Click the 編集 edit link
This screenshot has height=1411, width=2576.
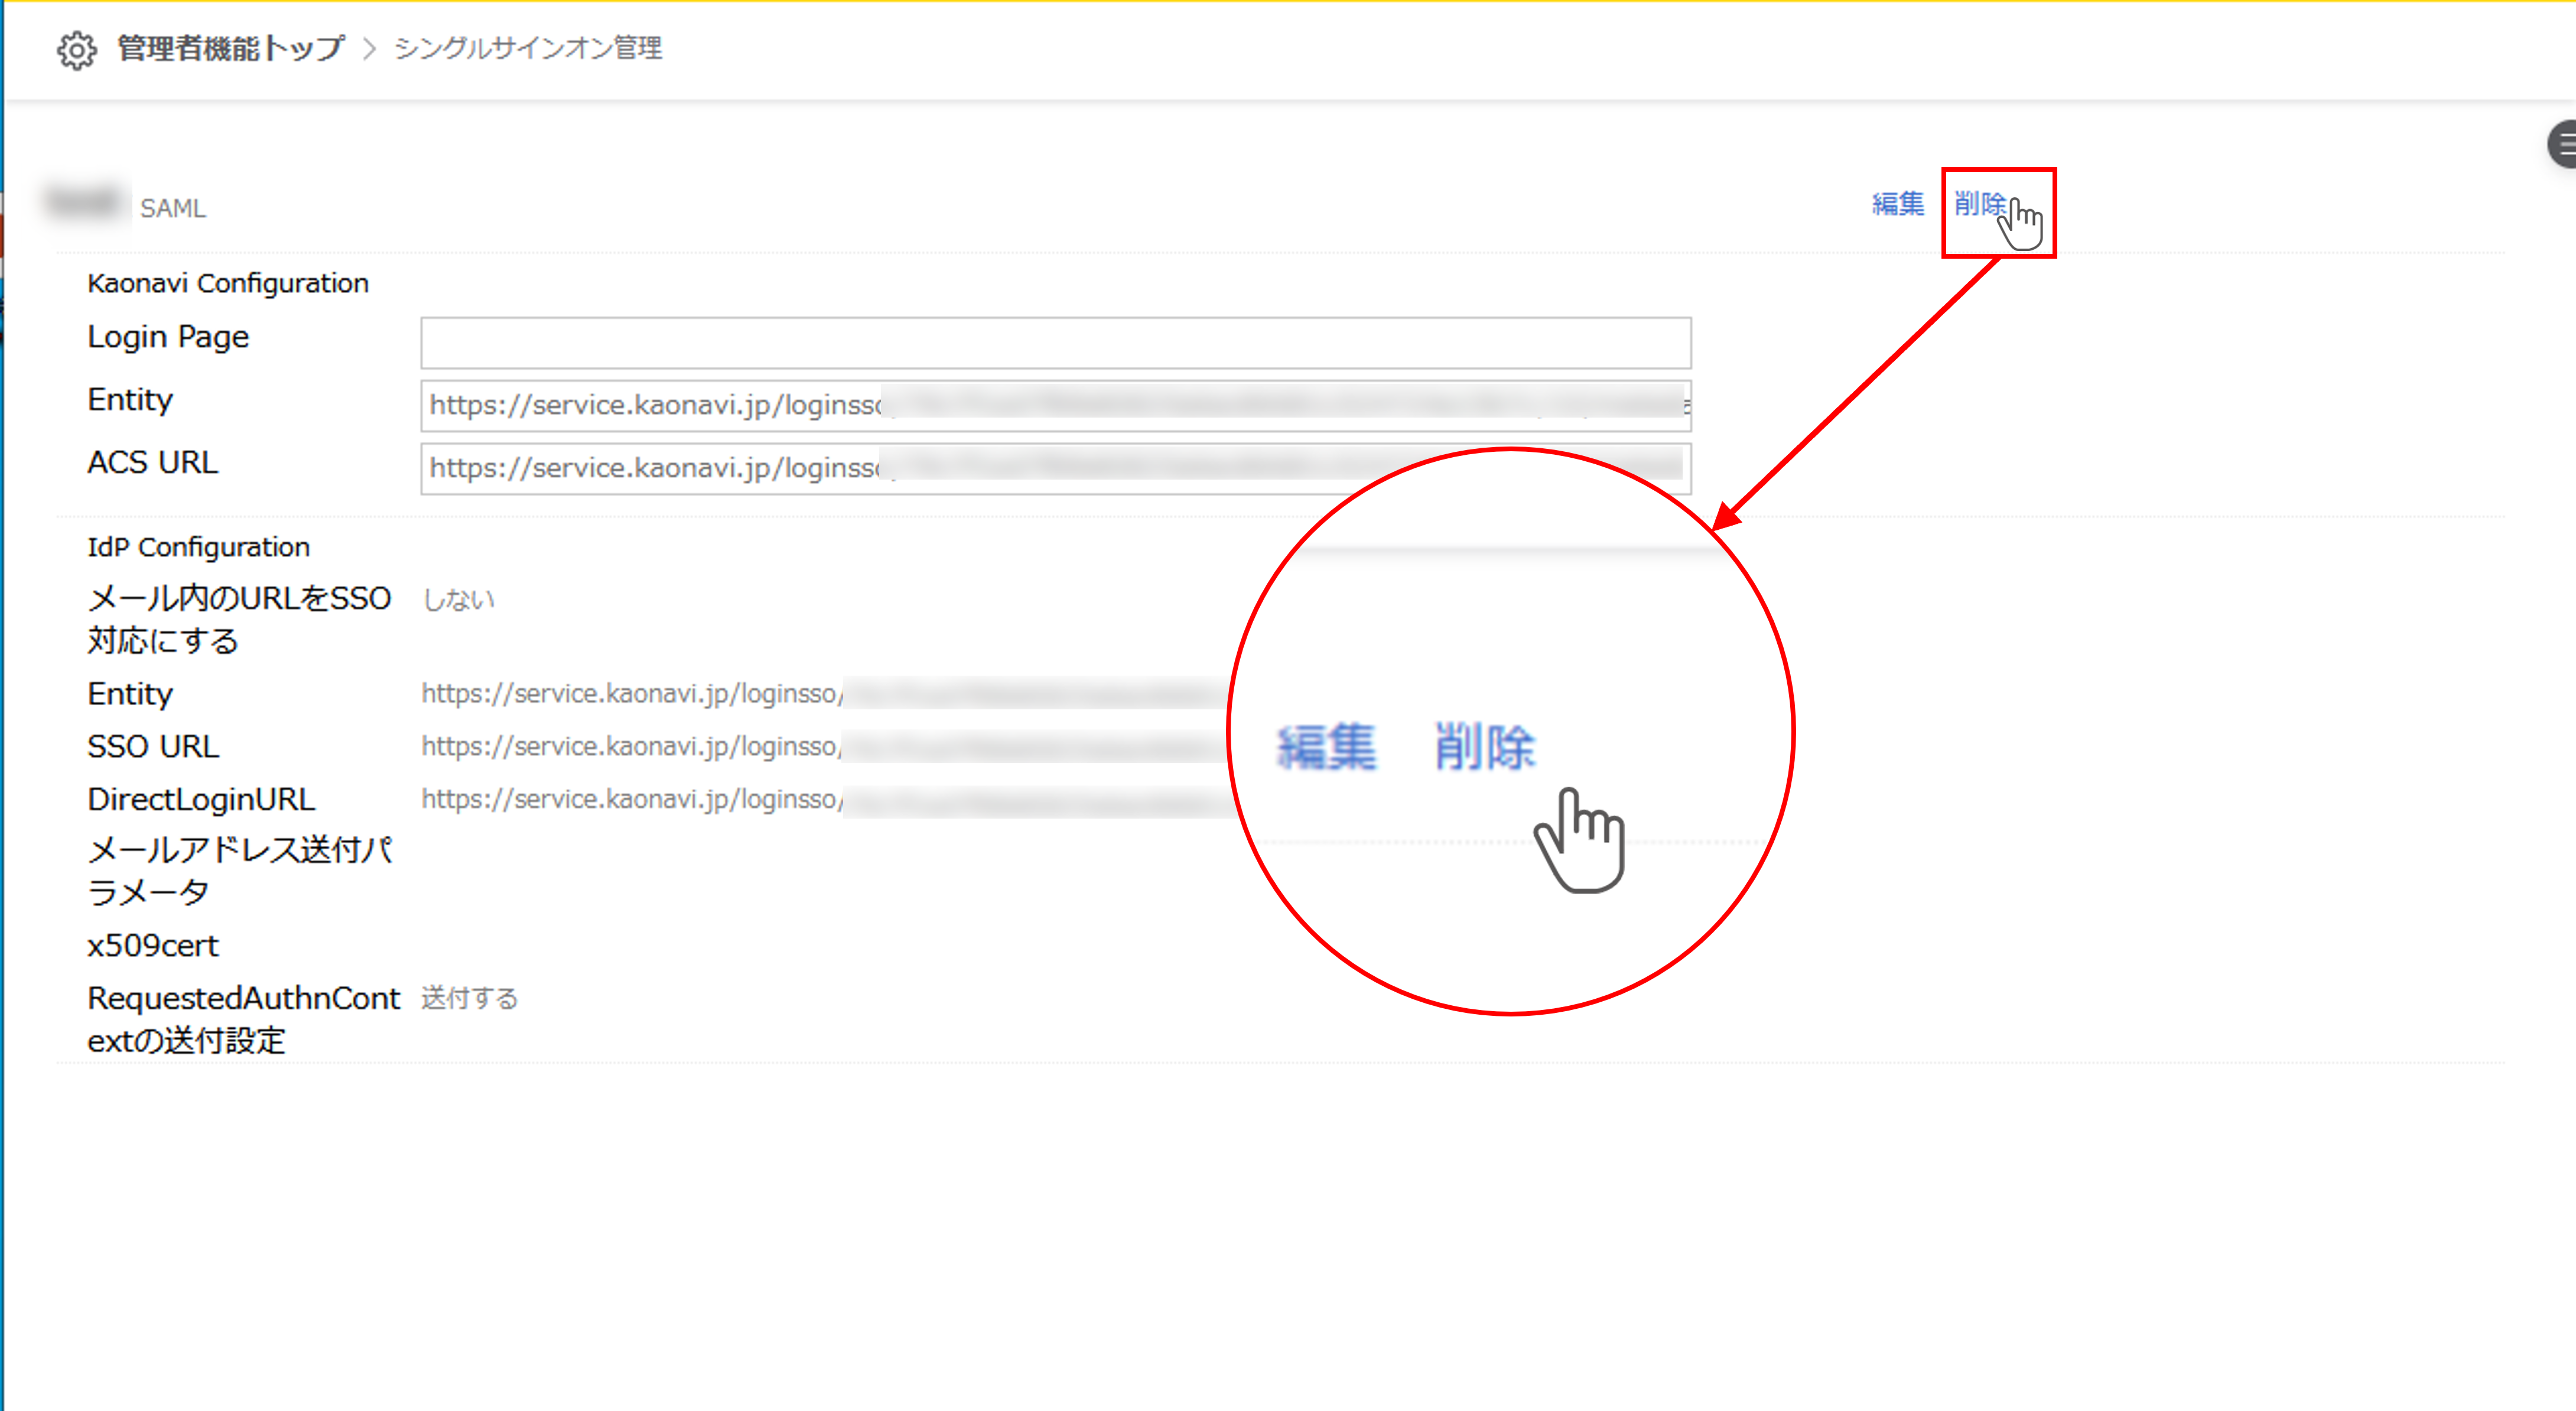tap(1897, 204)
